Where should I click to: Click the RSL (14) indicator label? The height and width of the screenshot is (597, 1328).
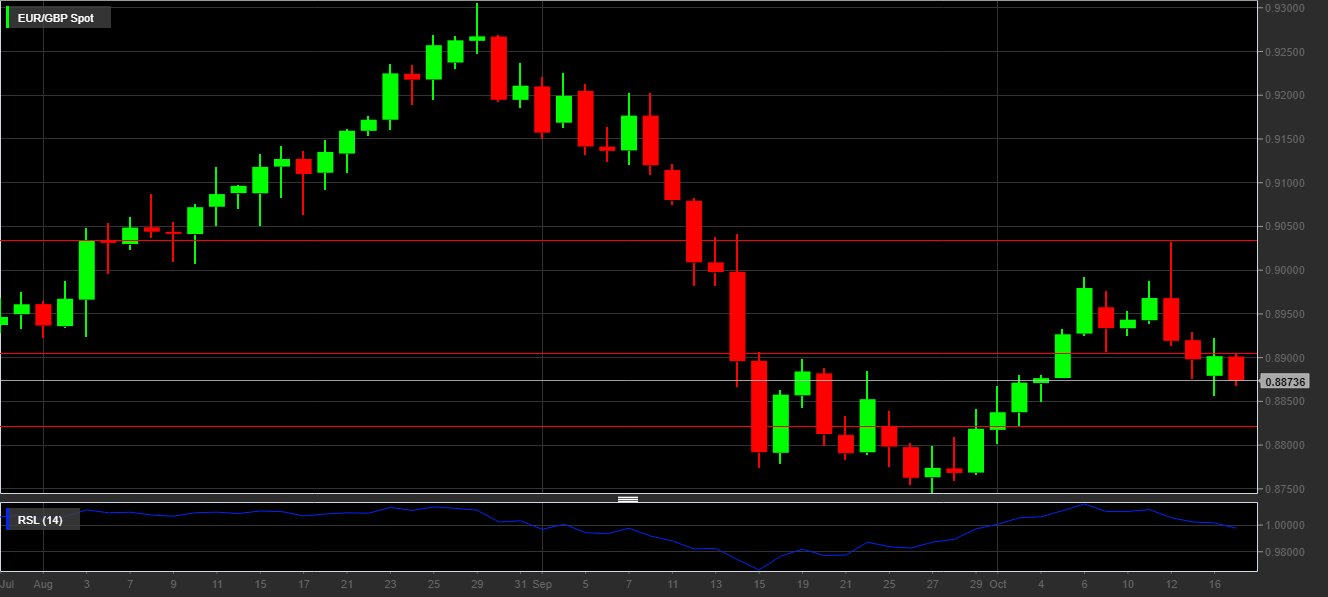tap(40, 520)
